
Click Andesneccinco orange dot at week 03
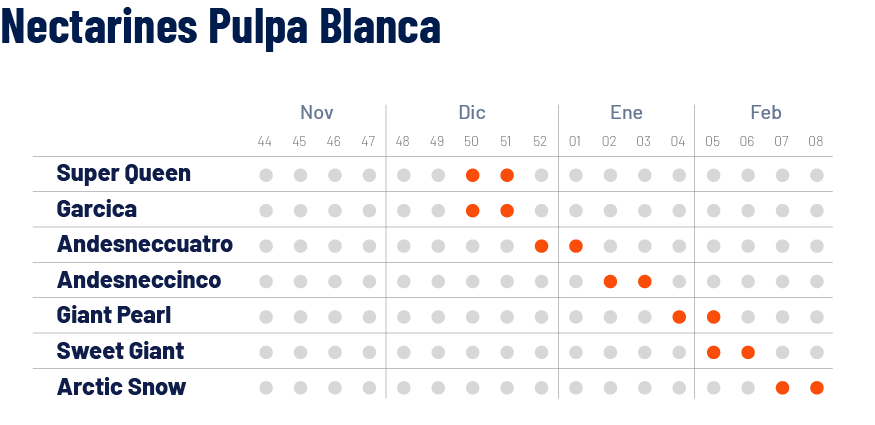coord(645,282)
